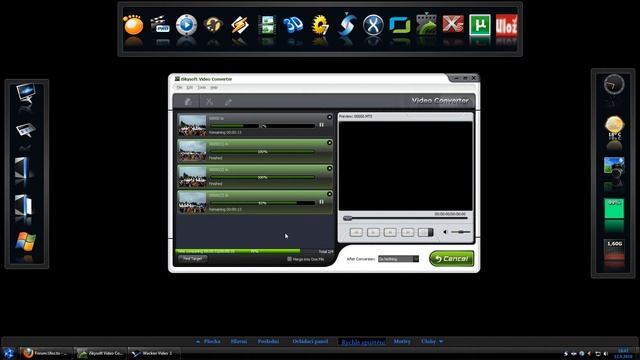Click the wand icon in converter toolbar
The height and width of the screenshot is (360, 640).
(x=228, y=102)
